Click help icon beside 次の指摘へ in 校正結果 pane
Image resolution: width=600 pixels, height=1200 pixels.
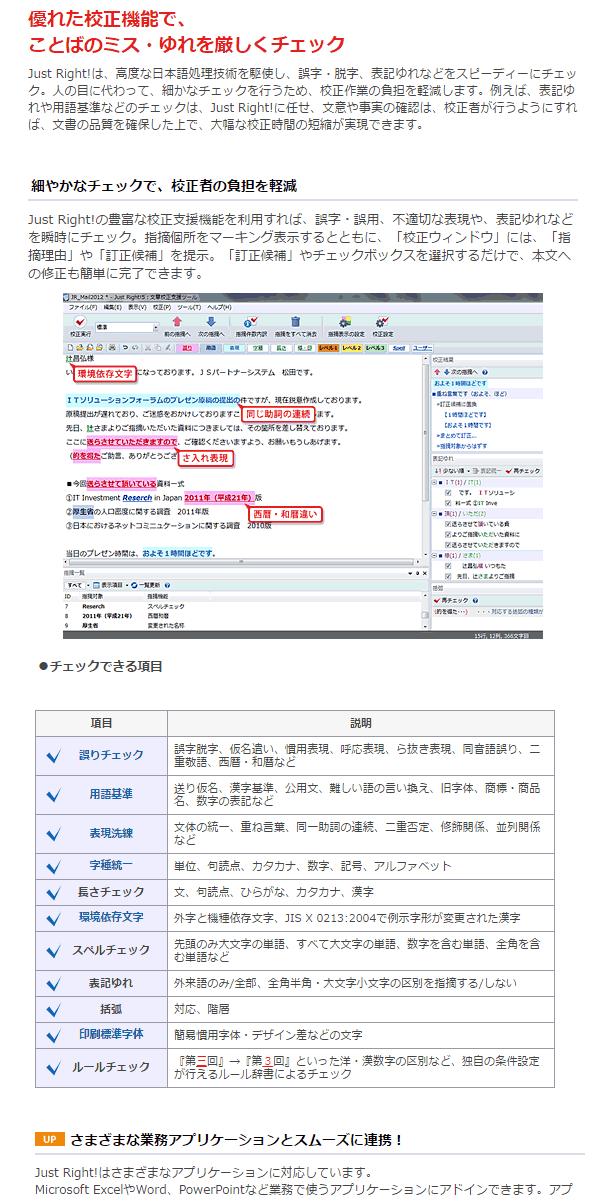coord(485,372)
